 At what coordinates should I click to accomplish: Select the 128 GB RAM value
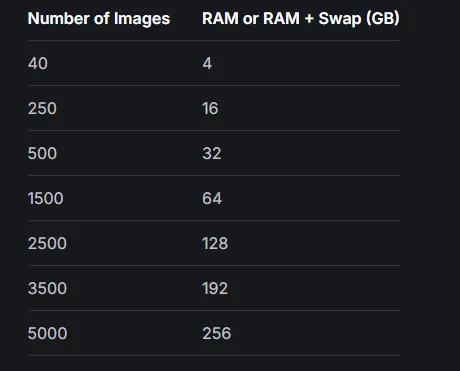215,243
